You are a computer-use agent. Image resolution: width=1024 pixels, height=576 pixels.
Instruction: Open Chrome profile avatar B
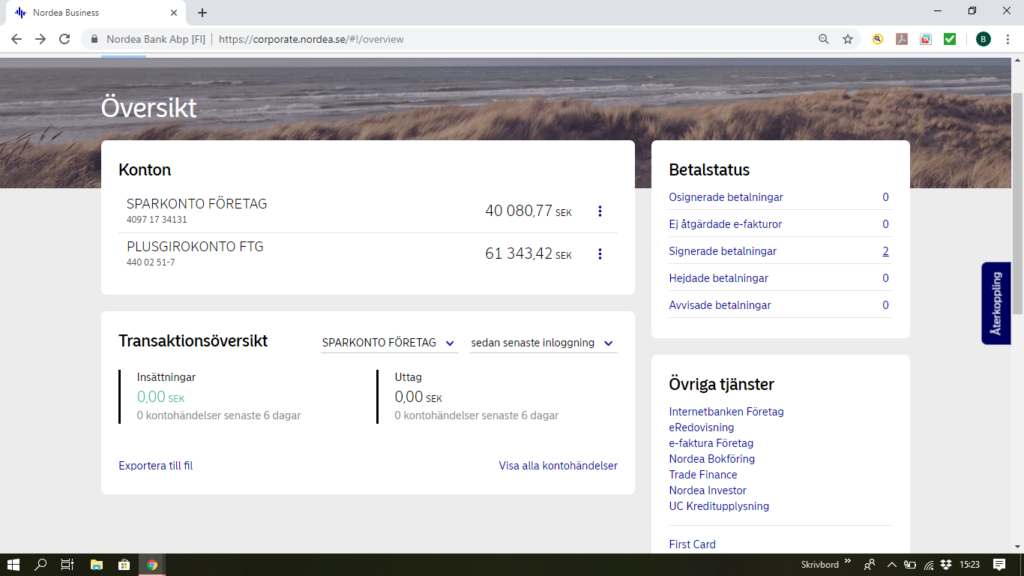click(x=983, y=39)
